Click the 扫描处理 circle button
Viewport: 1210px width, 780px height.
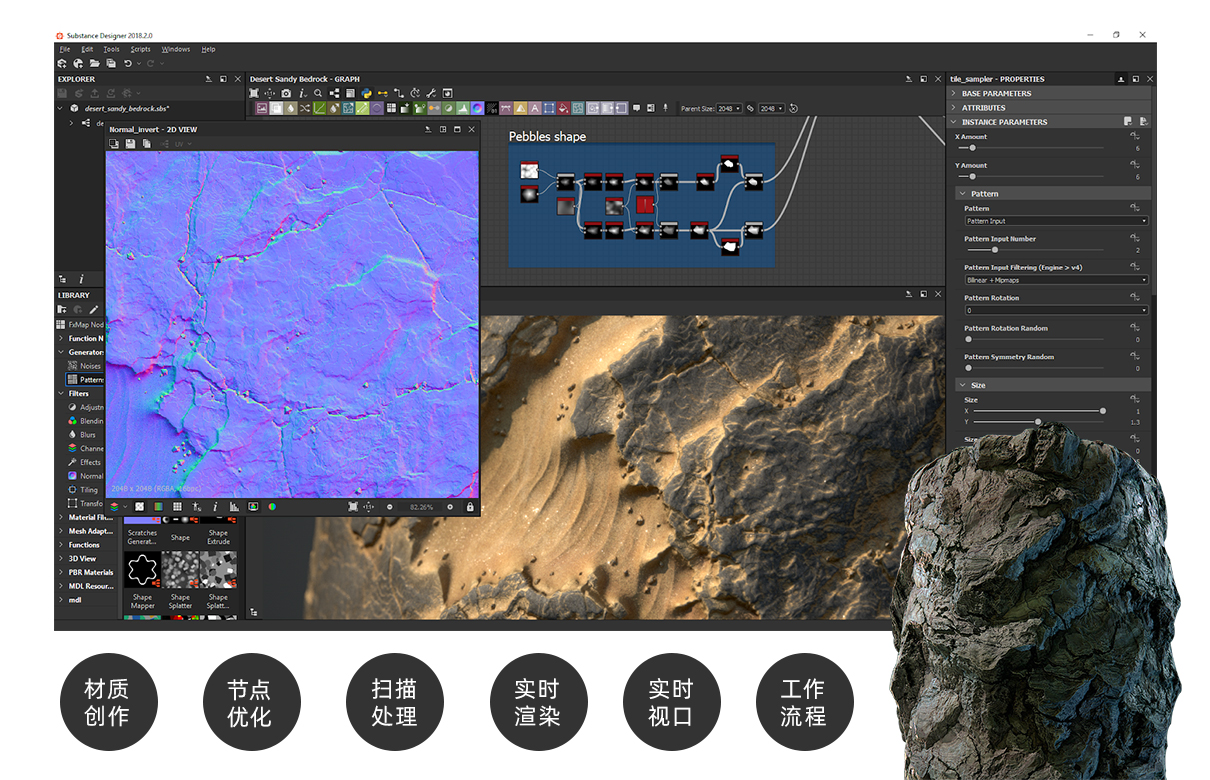click(394, 702)
